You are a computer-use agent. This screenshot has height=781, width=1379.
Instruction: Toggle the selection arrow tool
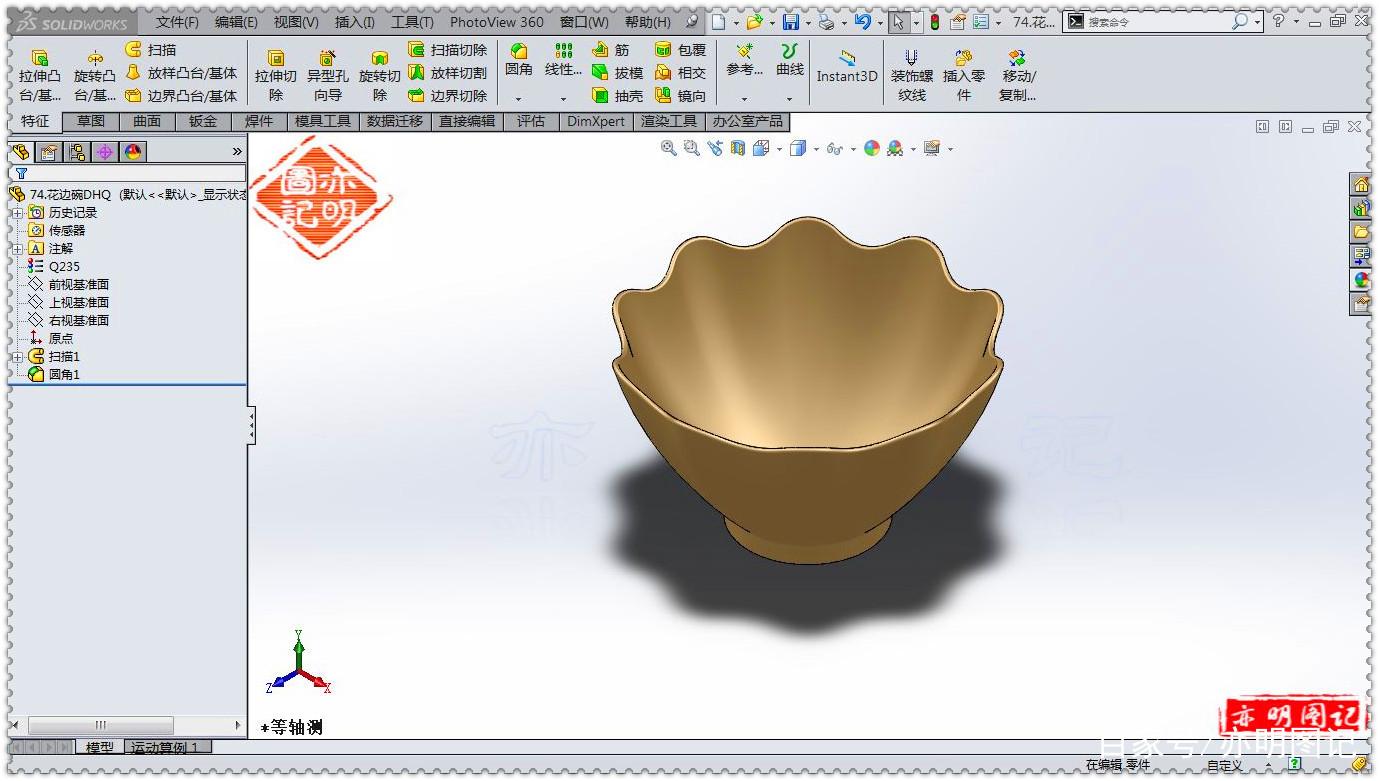[899, 22]
